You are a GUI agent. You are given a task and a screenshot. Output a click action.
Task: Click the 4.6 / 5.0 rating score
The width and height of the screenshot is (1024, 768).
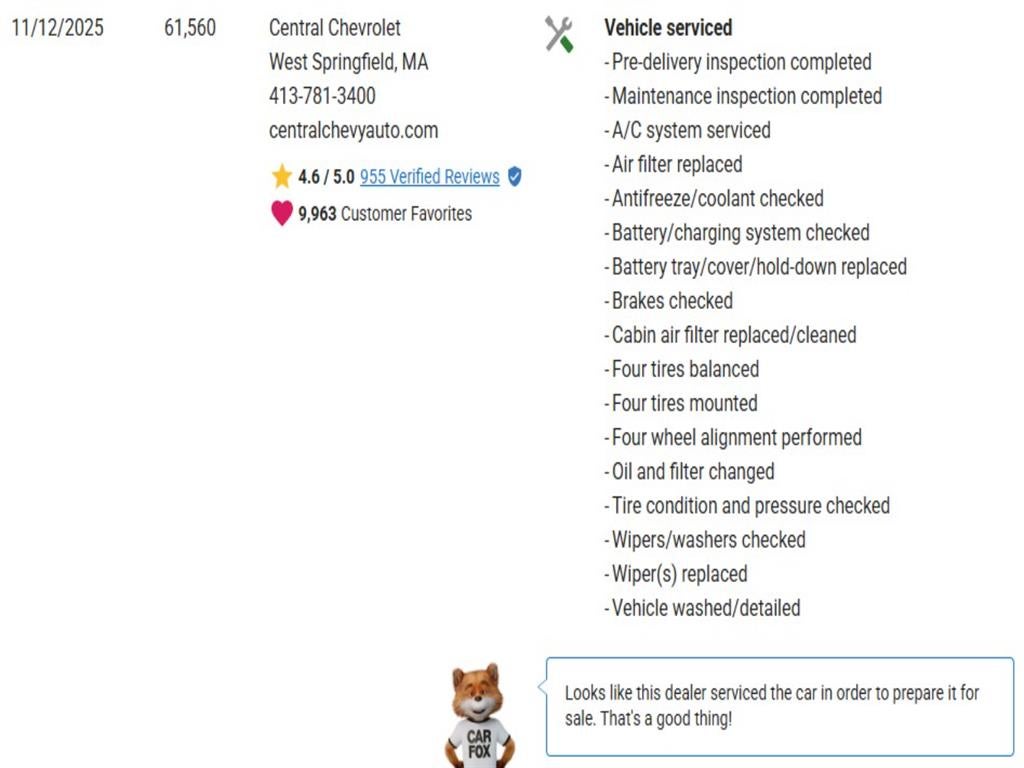click(x=326, y=177)
